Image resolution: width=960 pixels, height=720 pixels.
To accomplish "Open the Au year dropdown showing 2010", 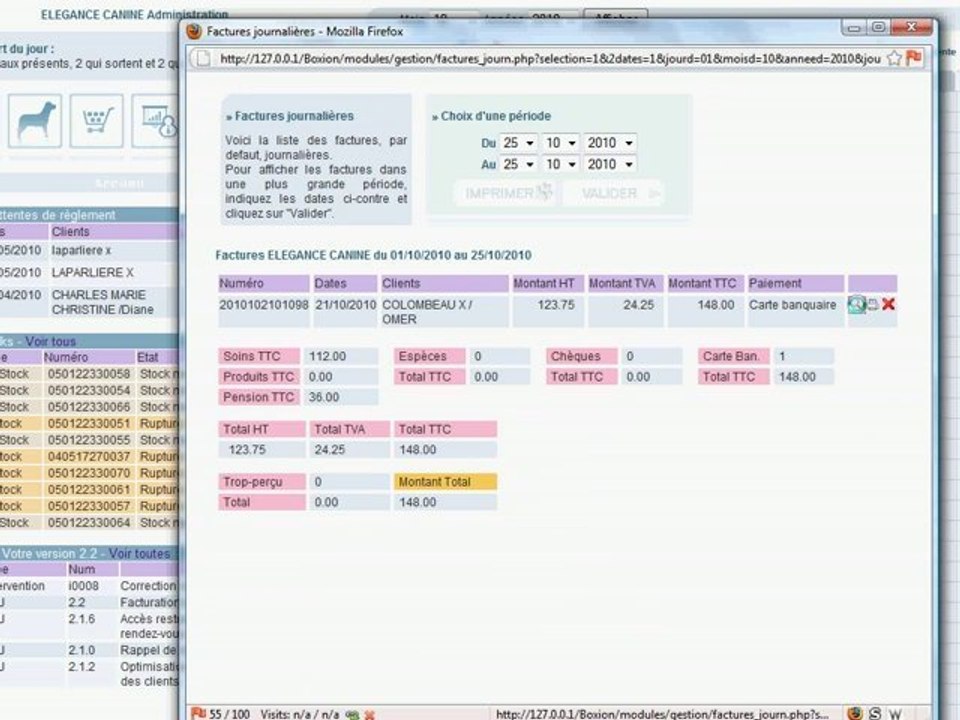I will [610, 164].
